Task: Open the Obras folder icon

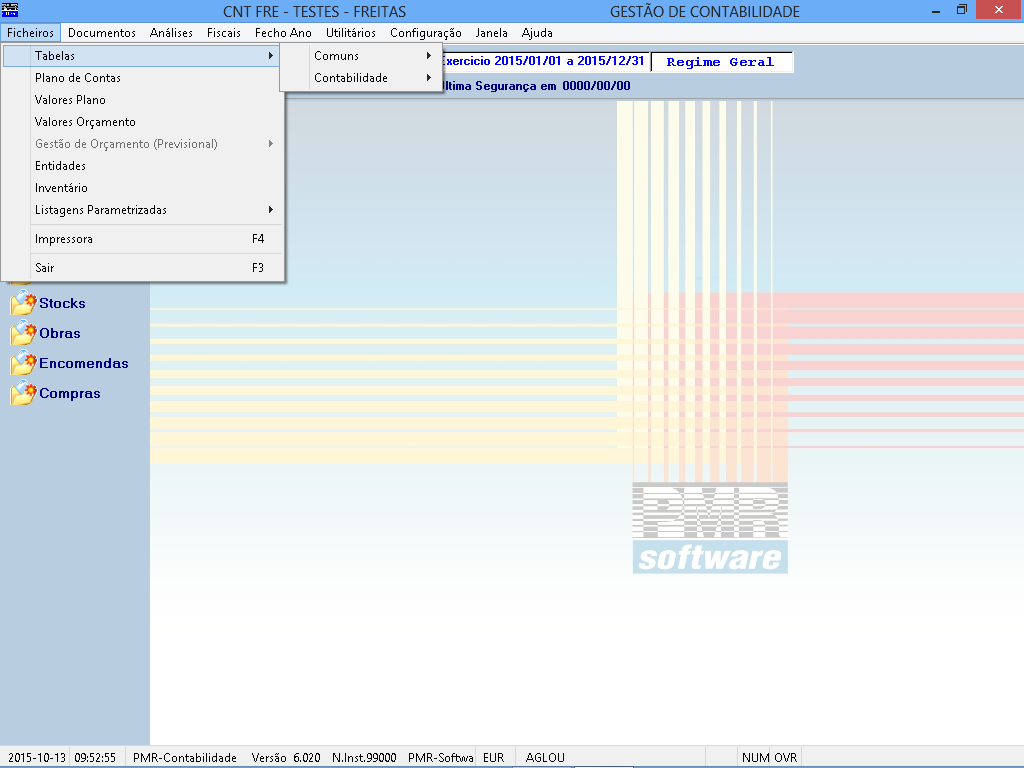Action: 24,332
